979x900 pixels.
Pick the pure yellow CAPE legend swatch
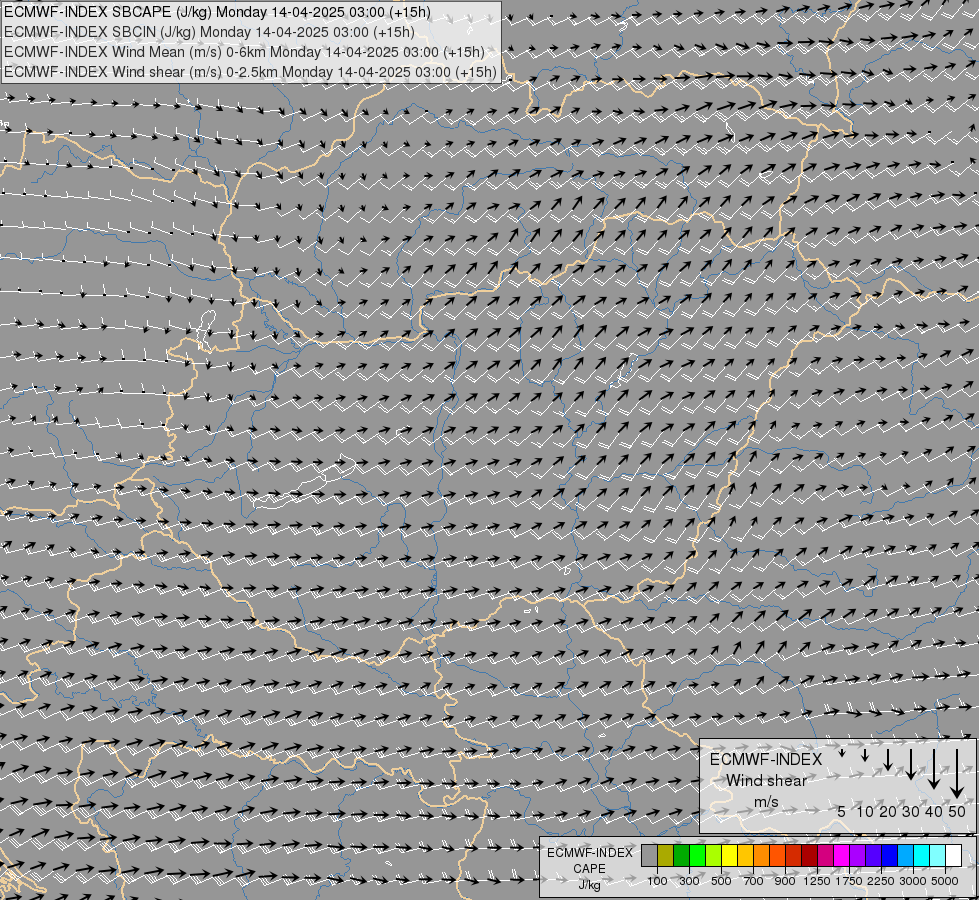tap(729, 856)
